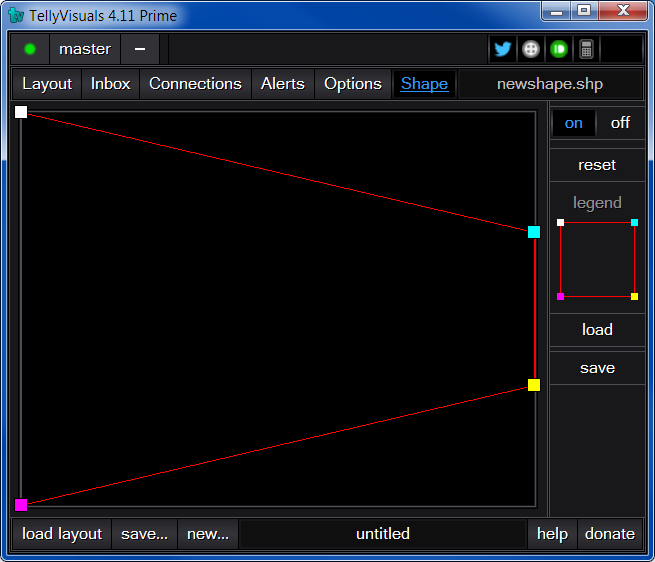
Task: Open the Connections tab
Action: 195,84
